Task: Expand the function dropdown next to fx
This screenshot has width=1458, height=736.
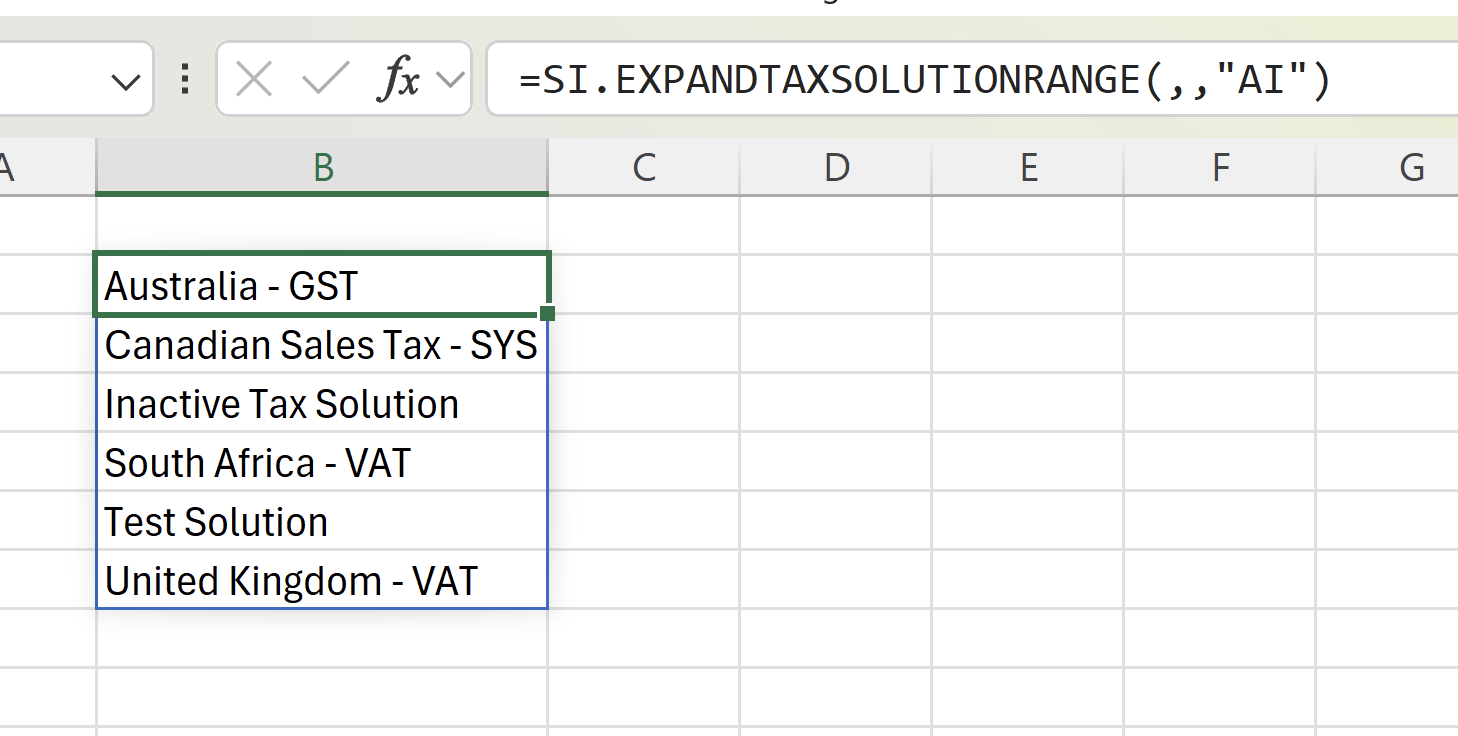Action: pyautogui.click(x=452, y=80)
